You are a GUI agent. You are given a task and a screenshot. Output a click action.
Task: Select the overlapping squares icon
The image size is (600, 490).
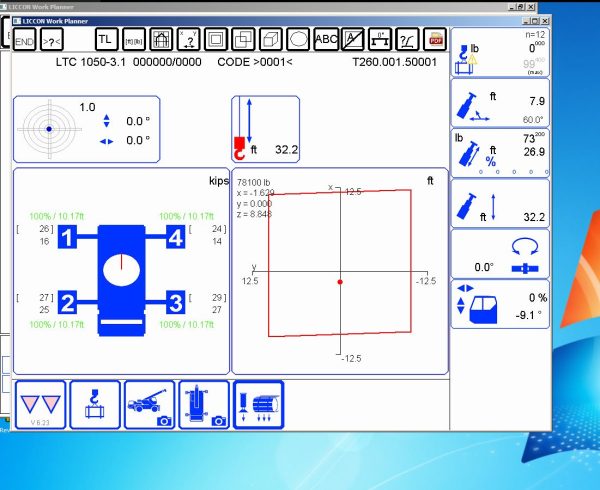pyautogui.click(x=243, y=39)
